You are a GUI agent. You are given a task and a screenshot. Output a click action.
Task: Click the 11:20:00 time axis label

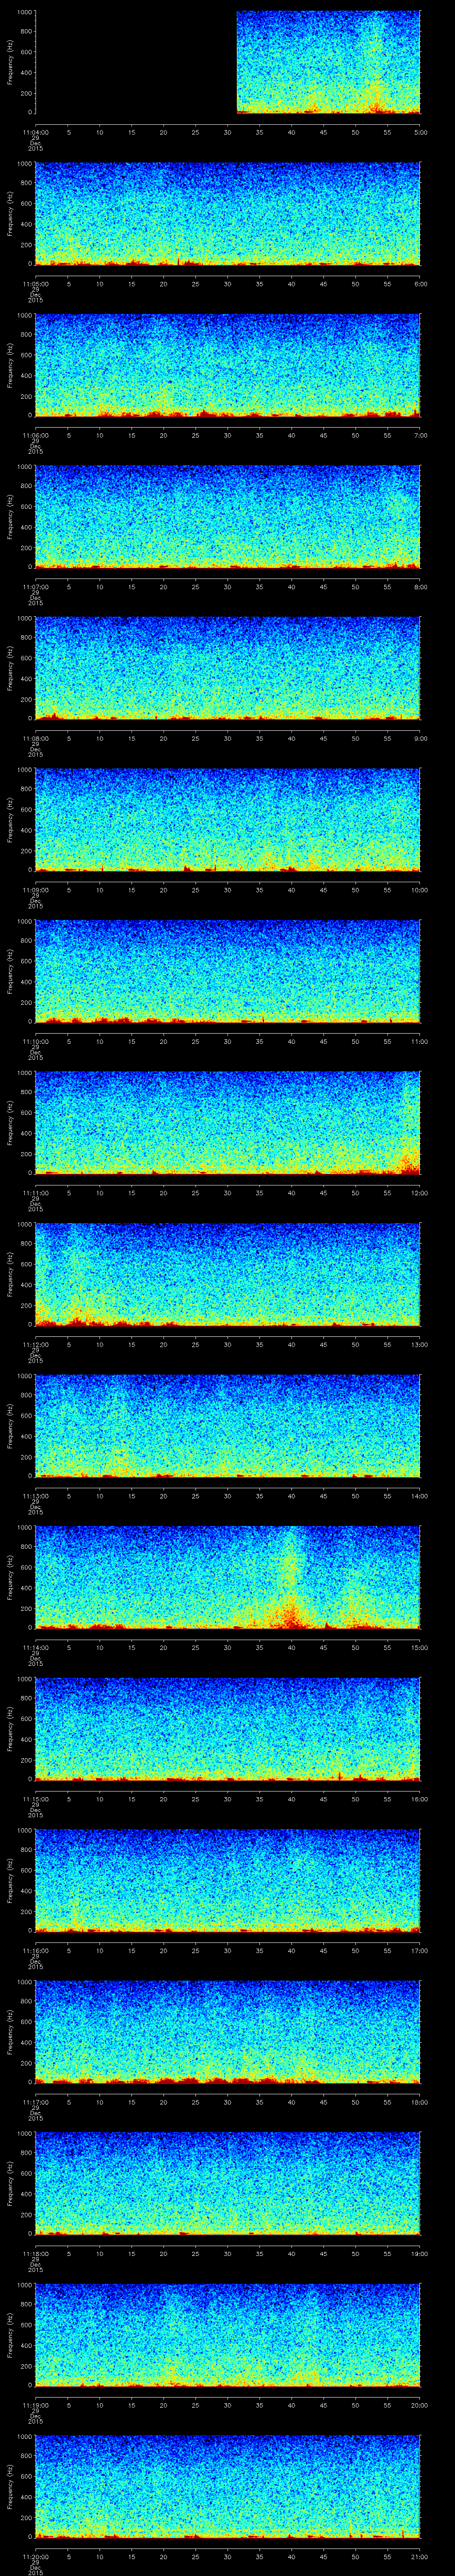click(35, 2556)
